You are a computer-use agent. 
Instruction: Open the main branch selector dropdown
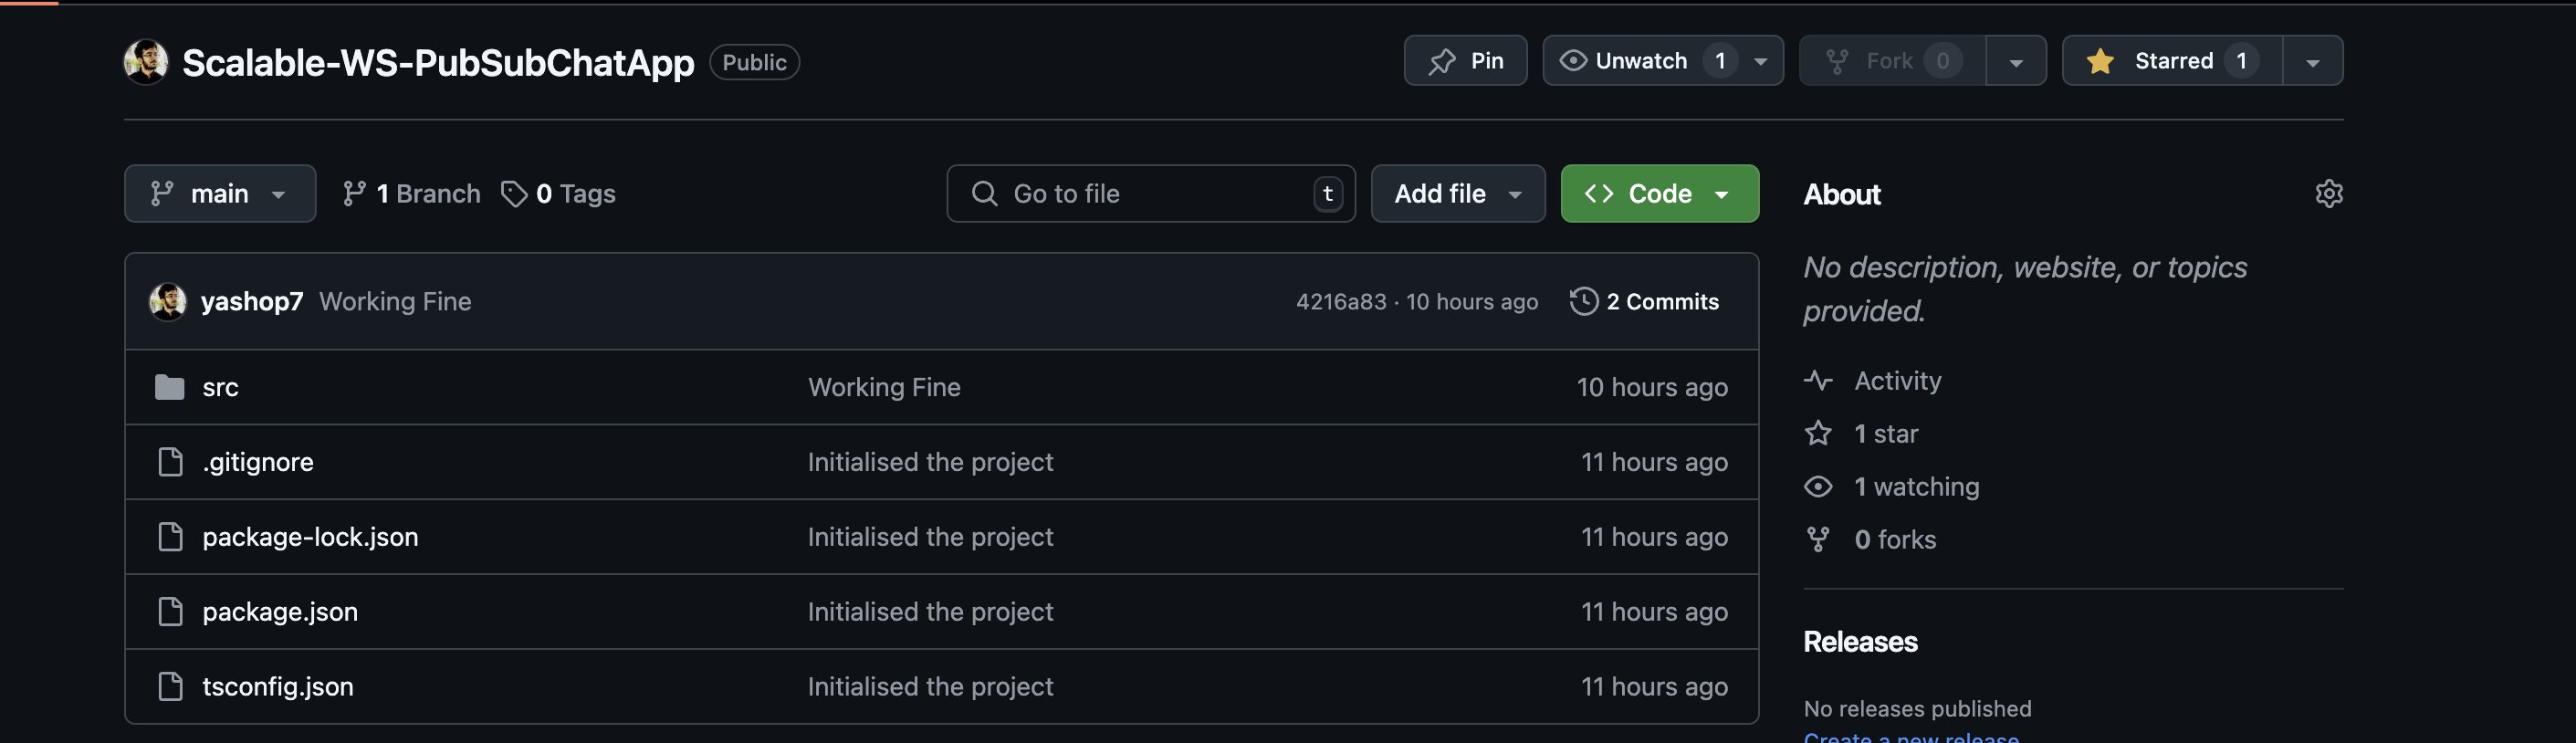pyautogui.click(x=220, y=194)
